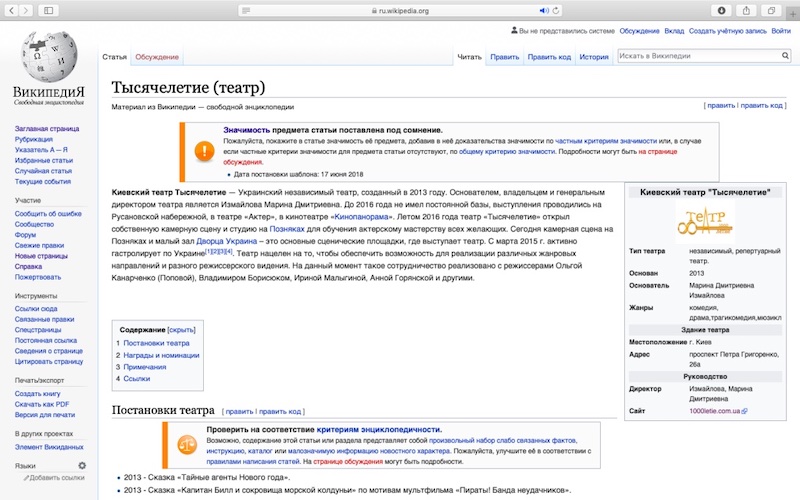
Task: Click править next to Постановки театра
Action: coord(239,411)
